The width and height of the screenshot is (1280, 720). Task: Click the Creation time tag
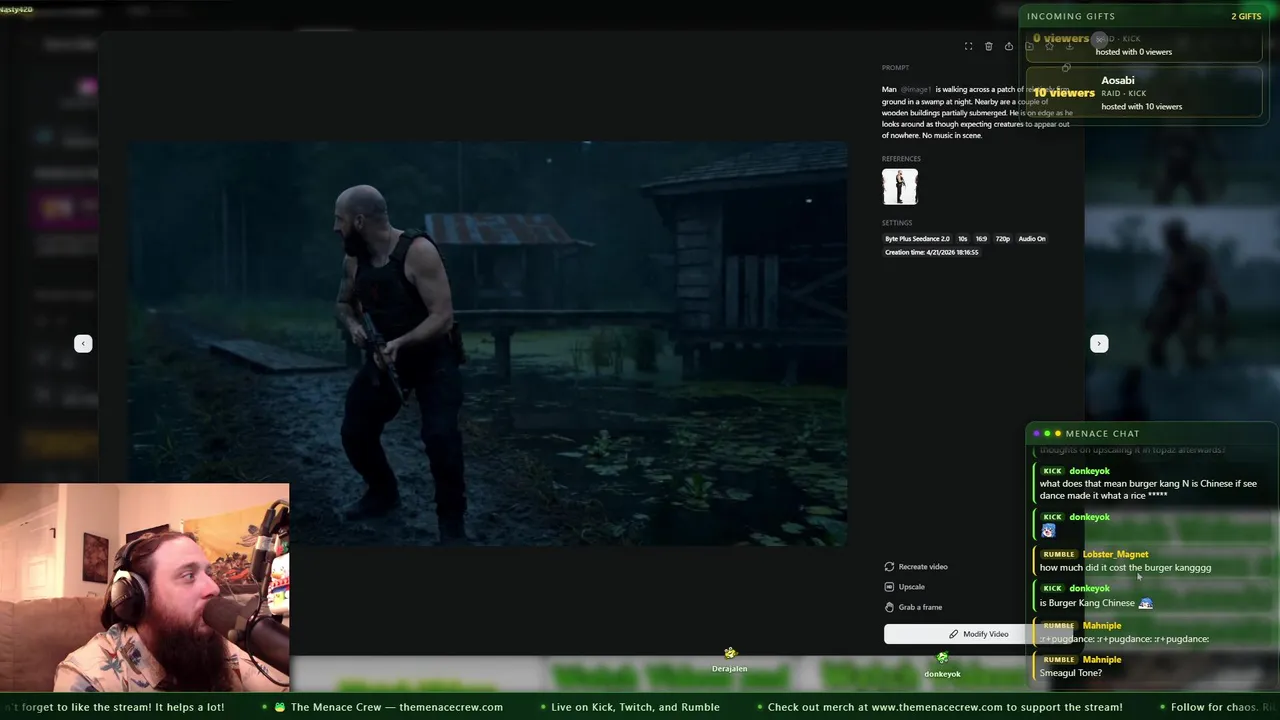931,252
